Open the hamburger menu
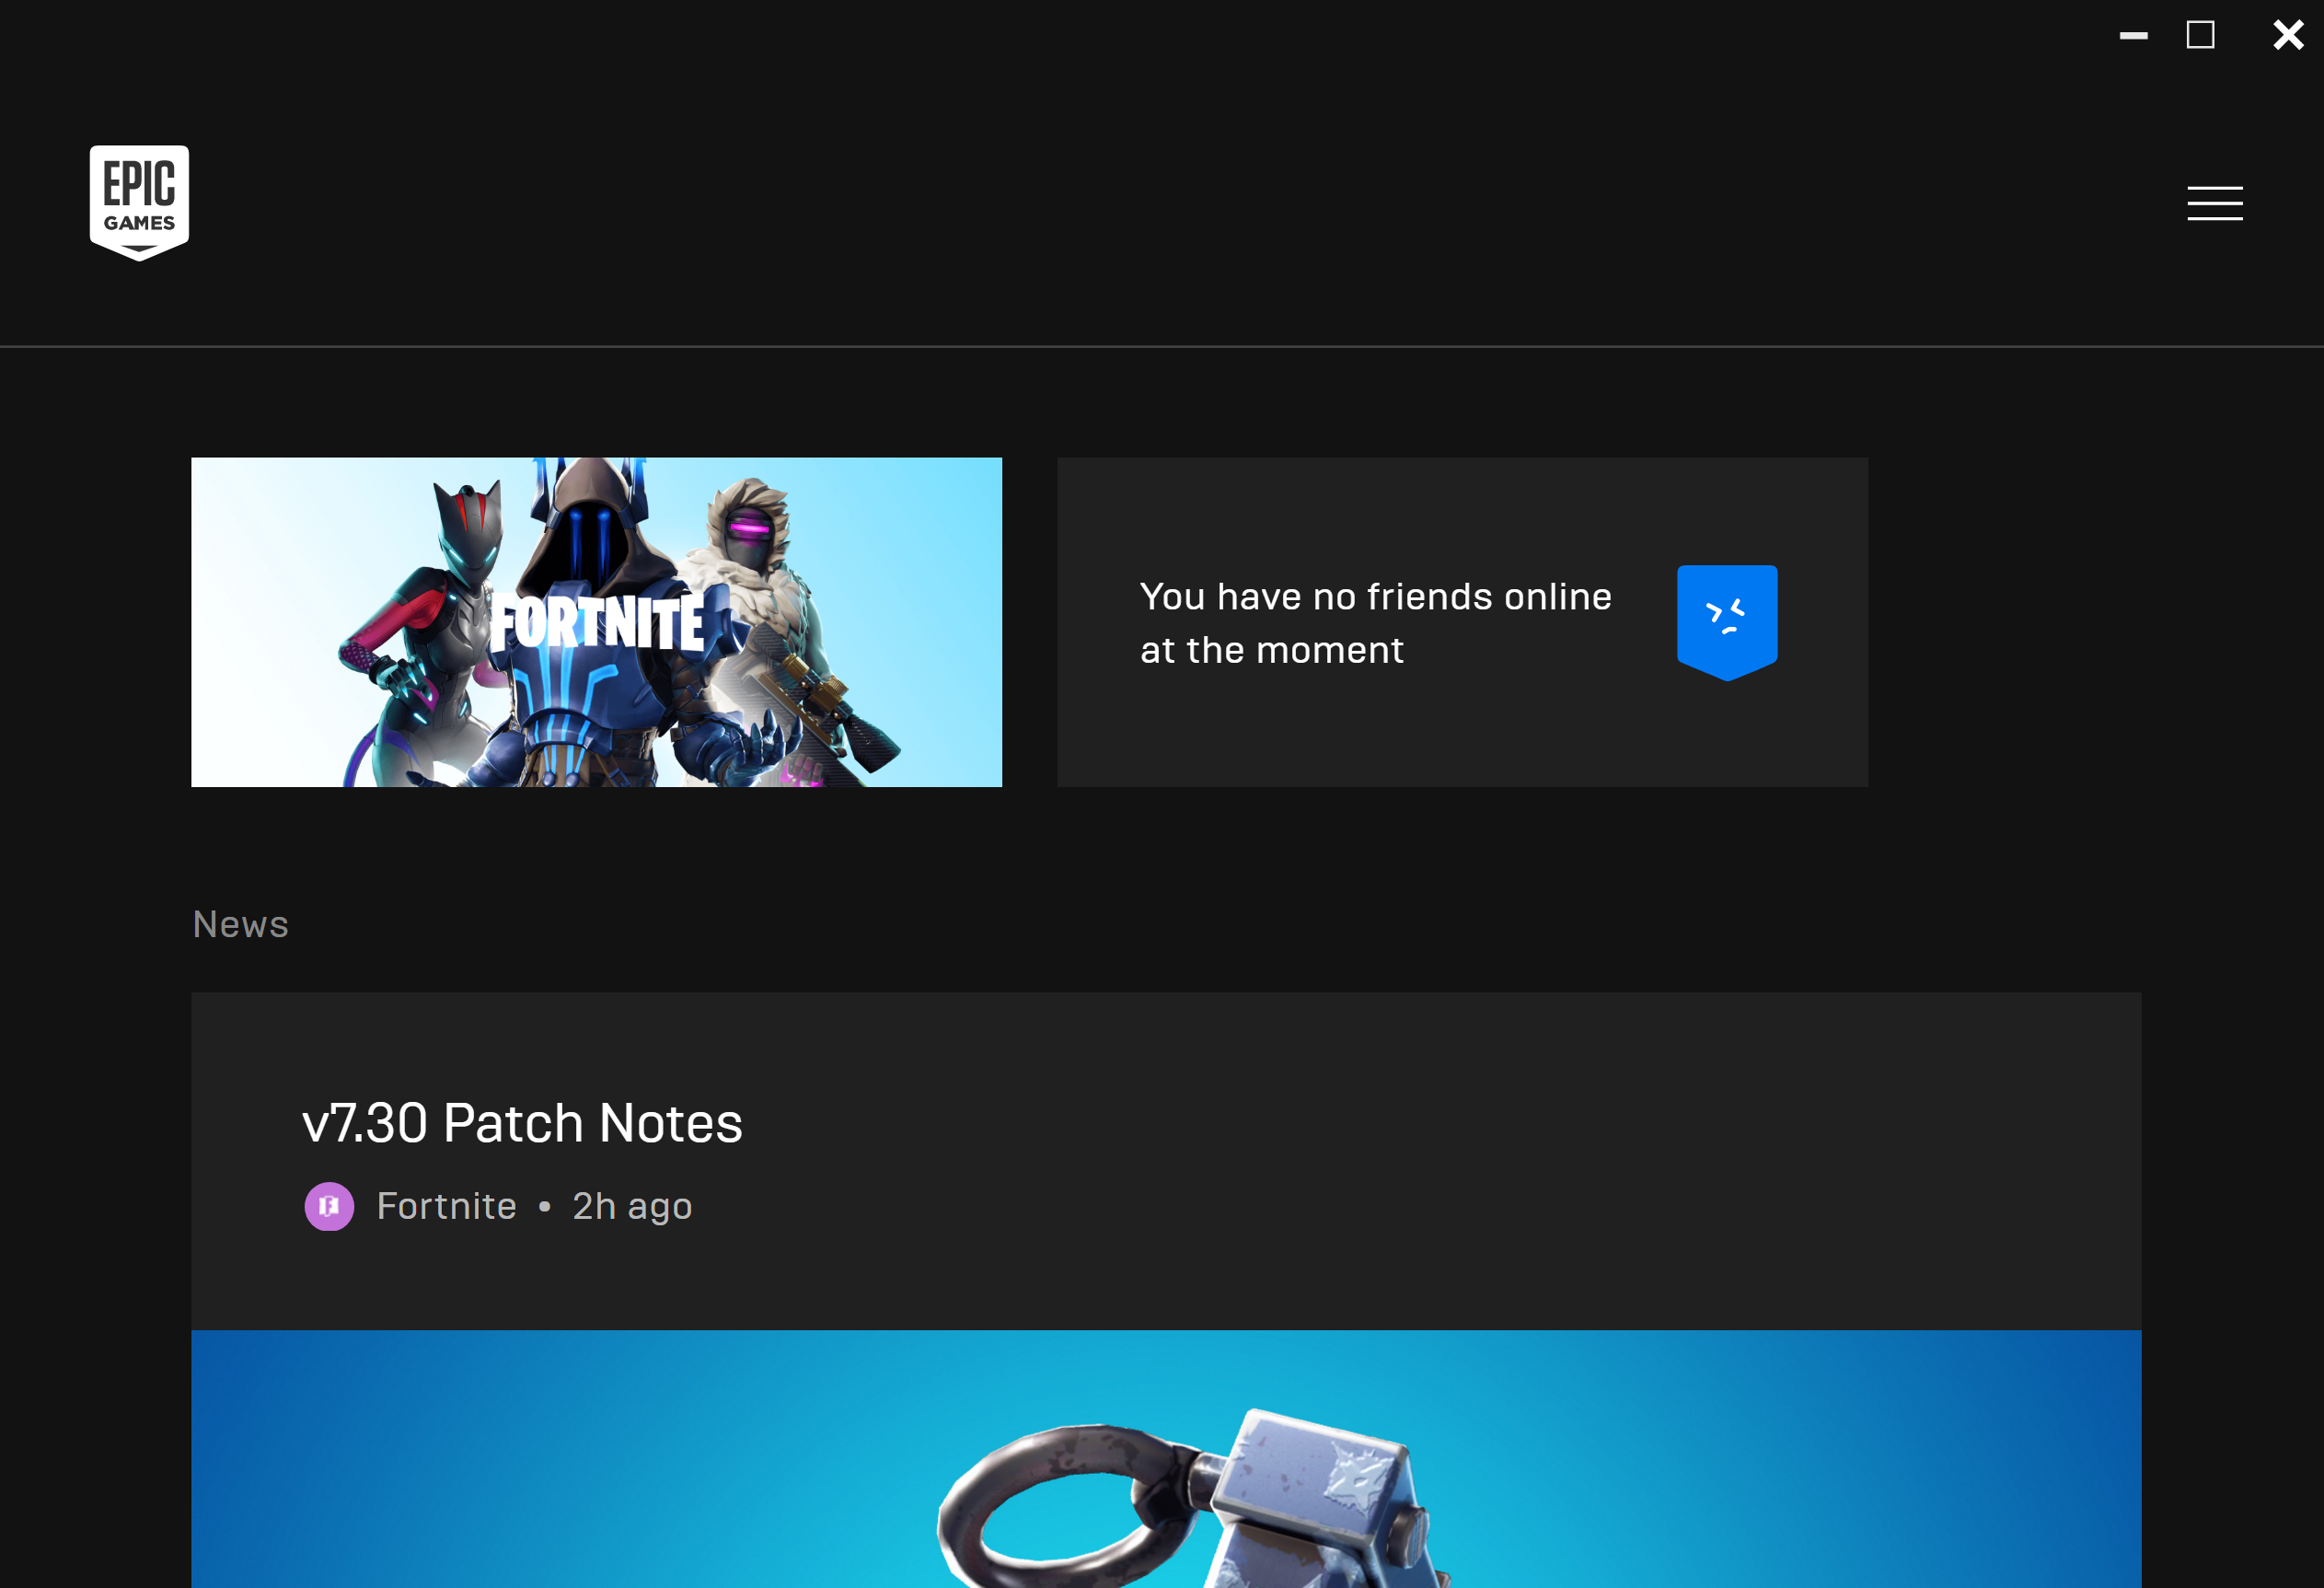 (2214, 203)
